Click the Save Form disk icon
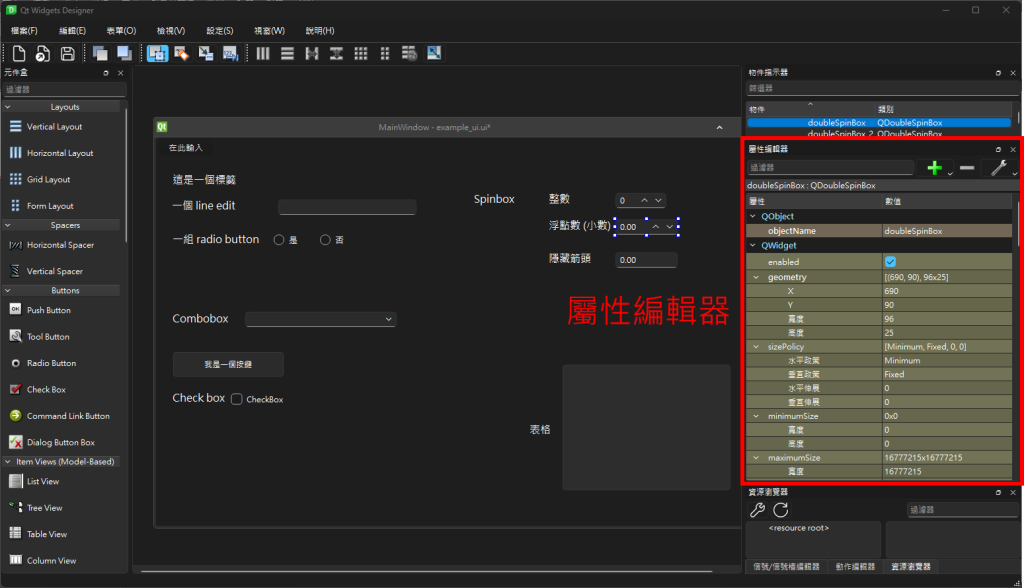This screenshot has height=588, width=1024. pos(67,54)
